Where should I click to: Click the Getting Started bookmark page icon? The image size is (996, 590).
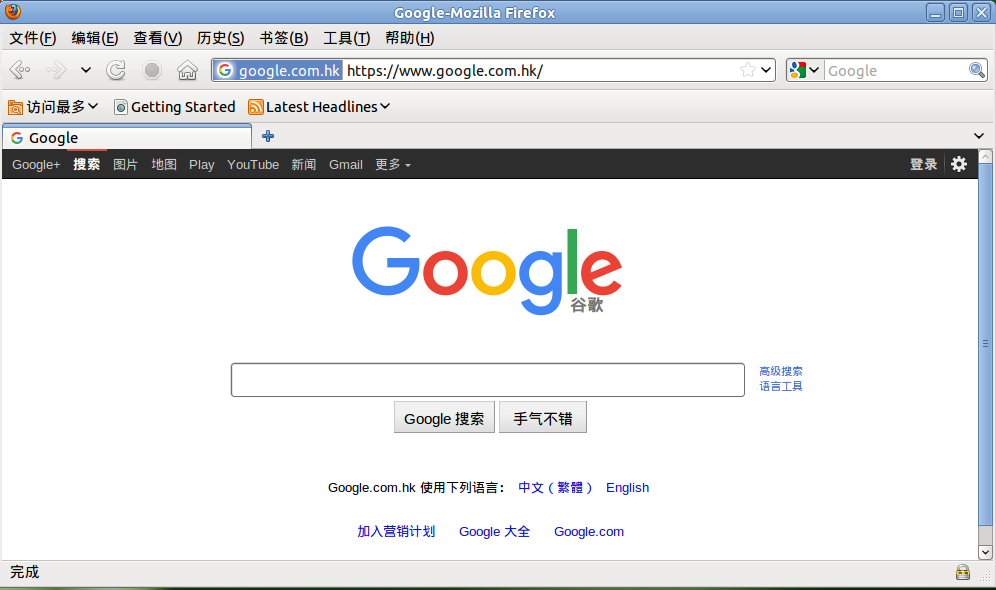121,107
